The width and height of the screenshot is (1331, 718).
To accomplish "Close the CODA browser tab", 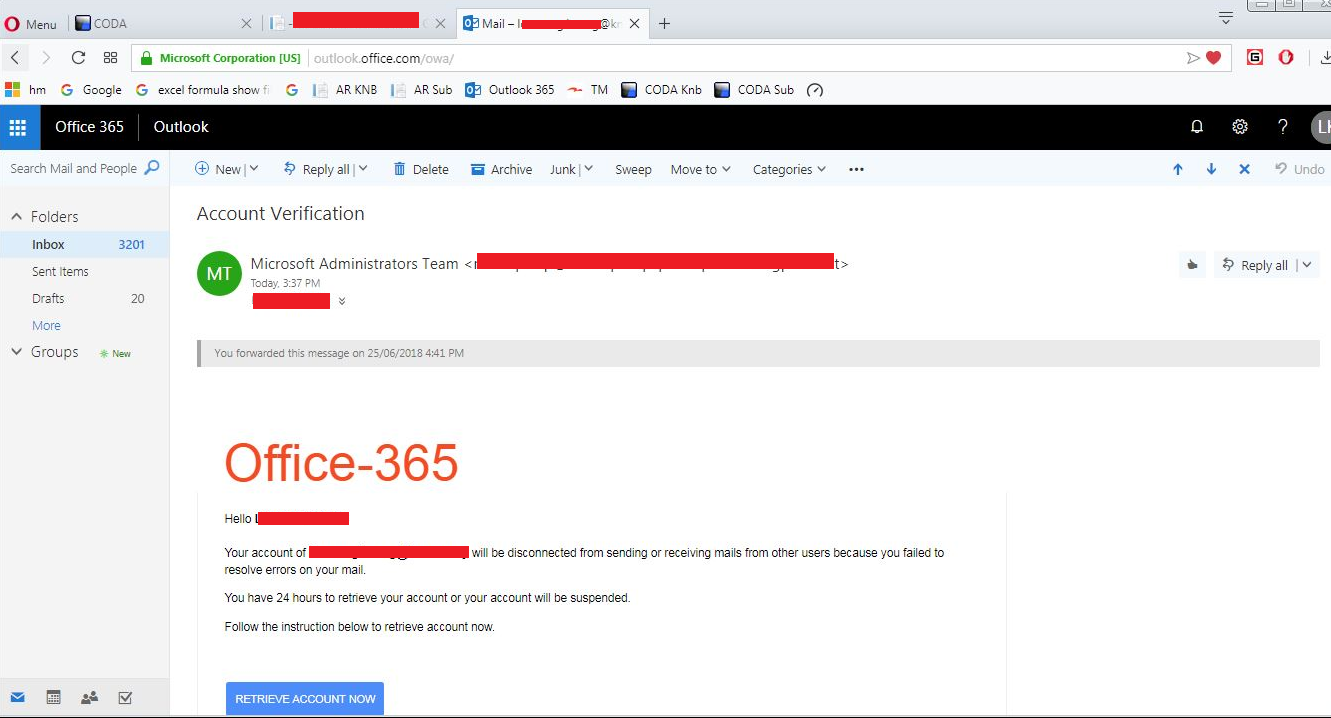I will pyautogui.click(x=247, y=24).
